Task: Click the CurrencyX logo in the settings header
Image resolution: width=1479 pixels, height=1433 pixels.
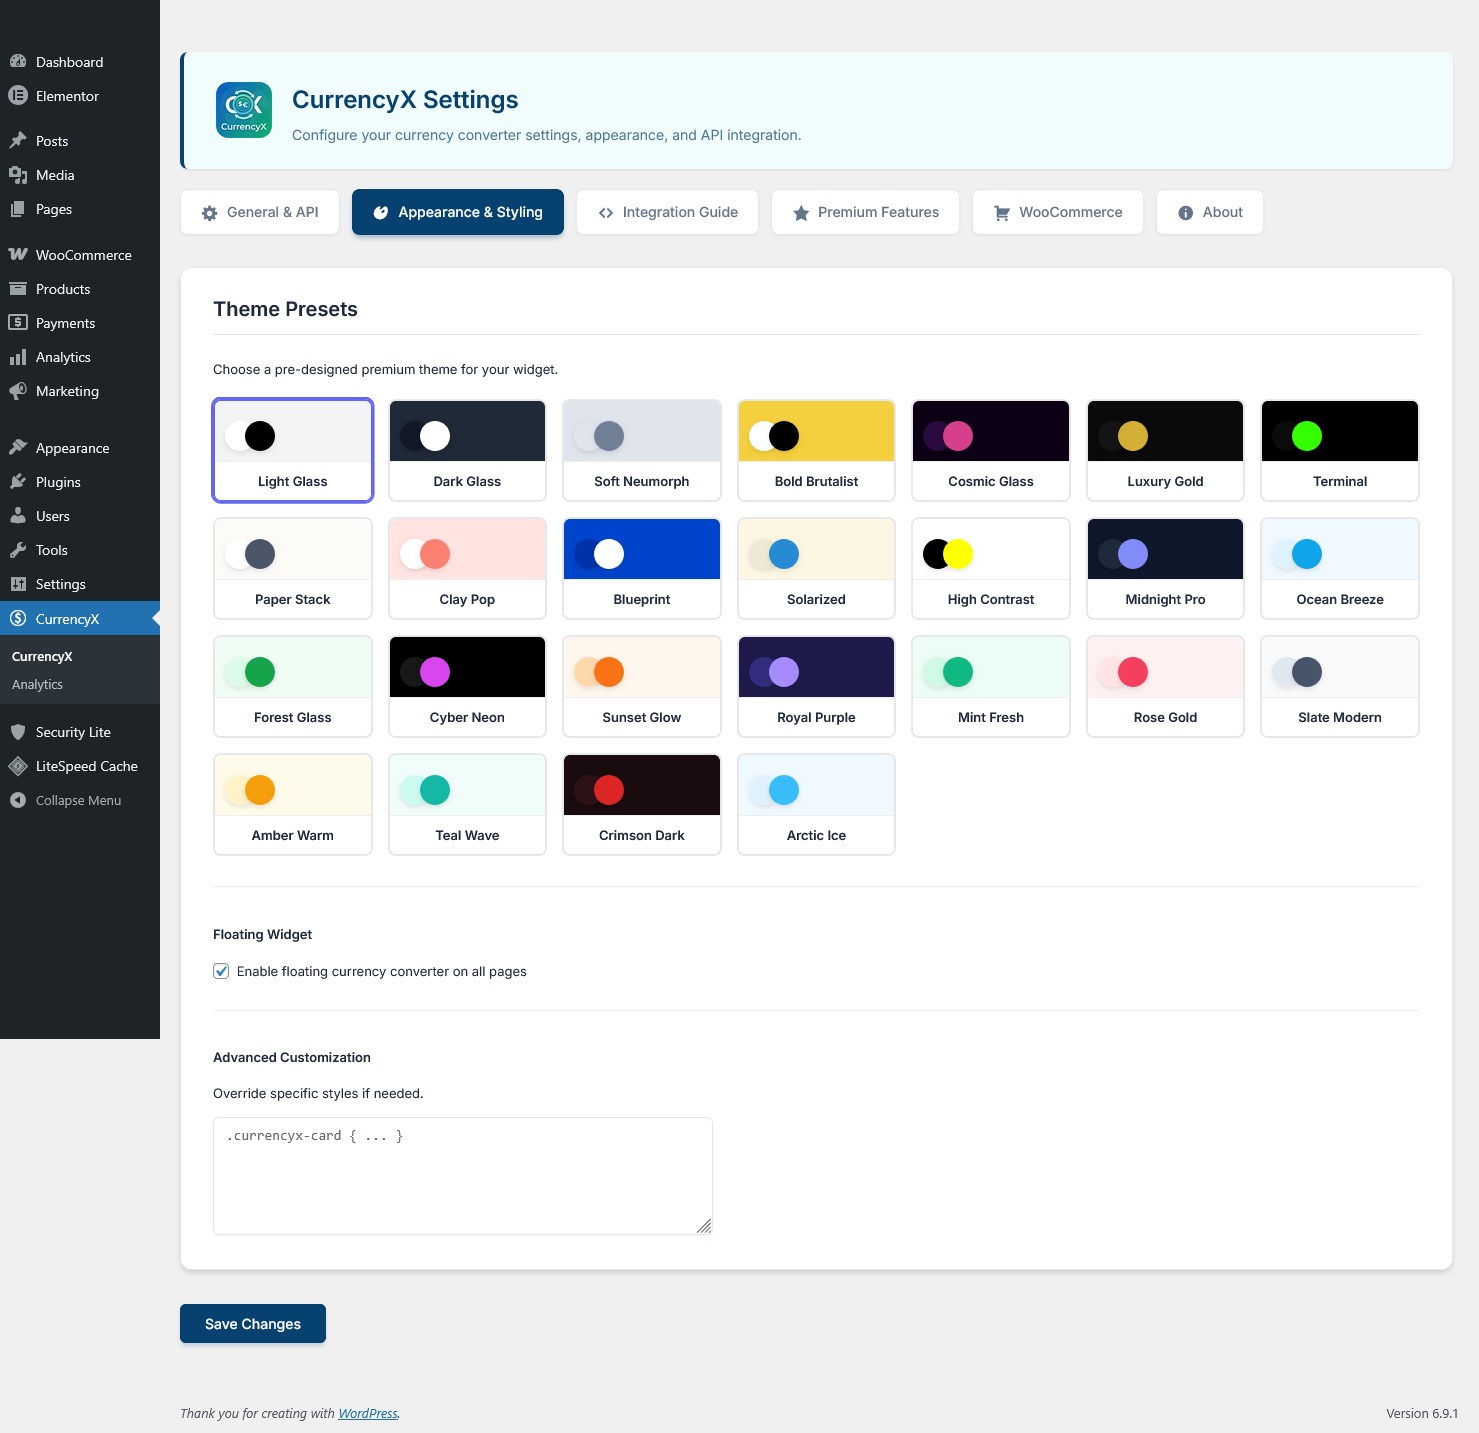Action: coord(243,110)
